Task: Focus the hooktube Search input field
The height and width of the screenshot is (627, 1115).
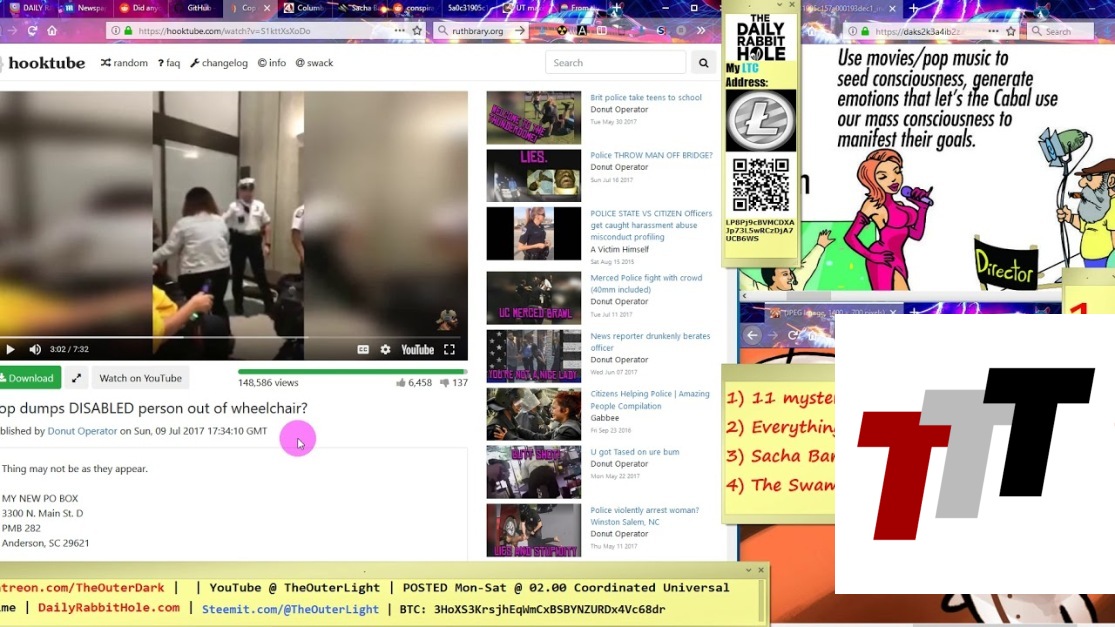Action: [615, 62]
